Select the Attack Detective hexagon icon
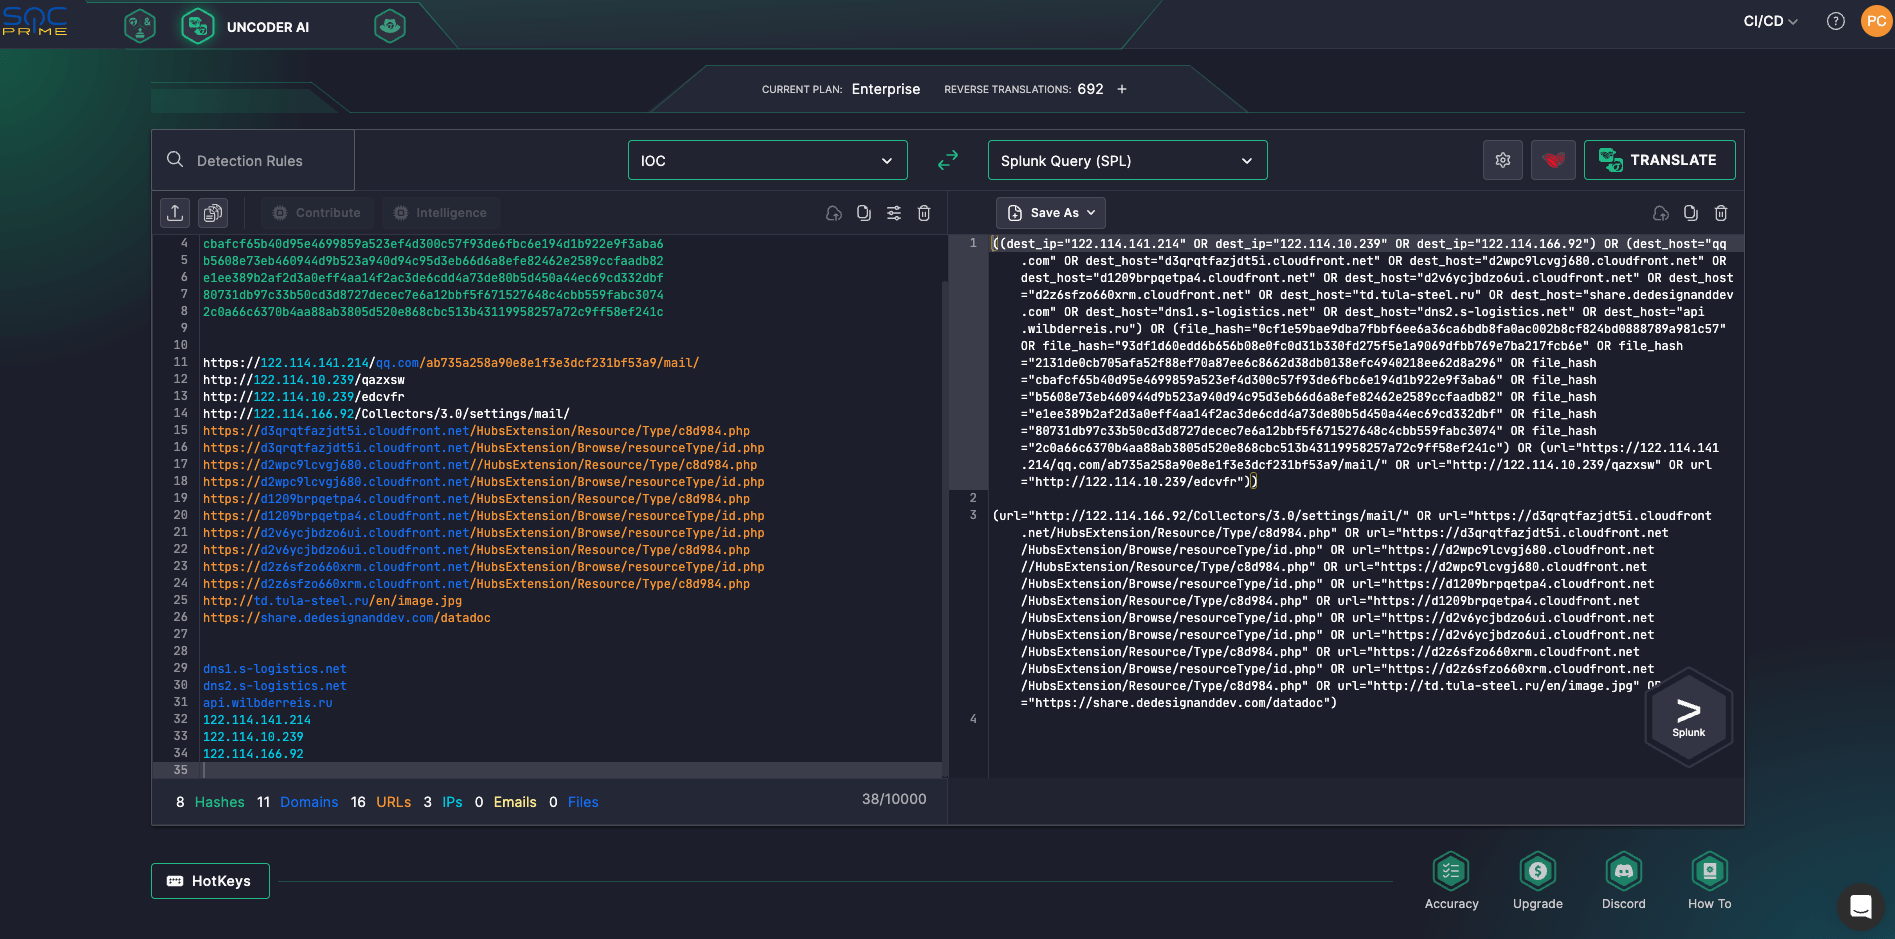This screenshot has width=1895, height=939. [140, 25]
